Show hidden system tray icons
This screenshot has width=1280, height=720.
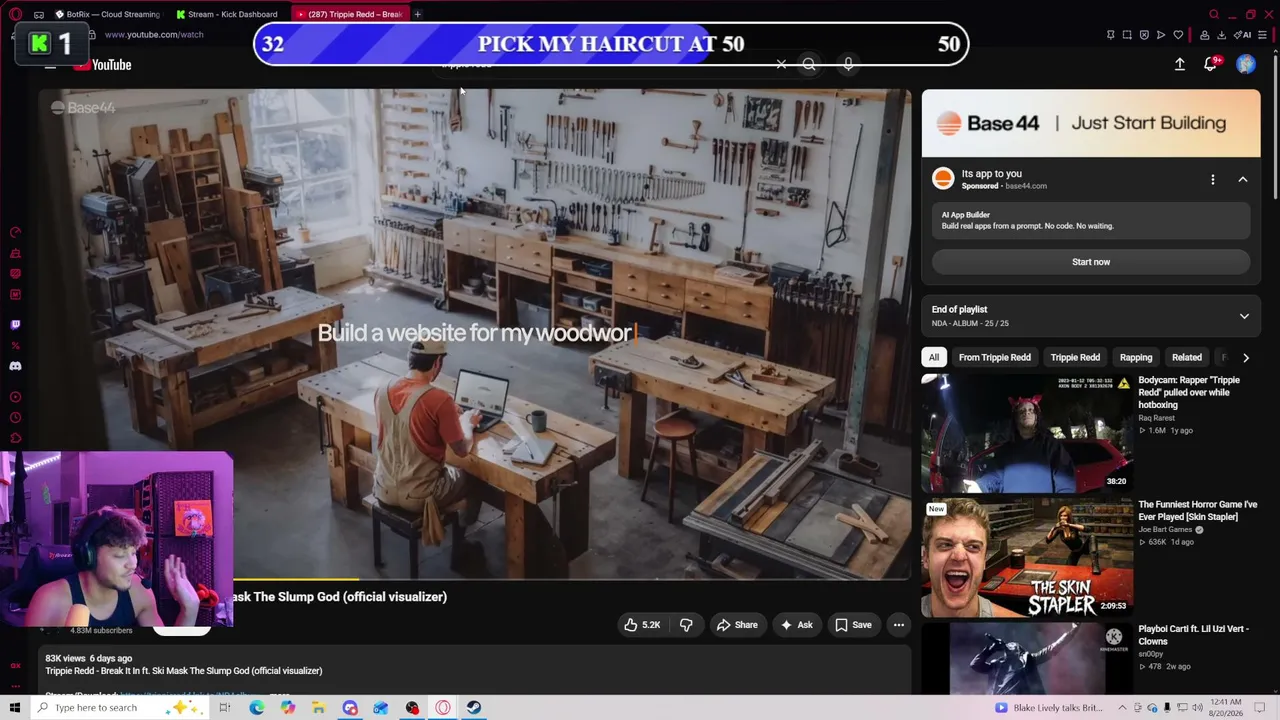tap(1121, 708)
